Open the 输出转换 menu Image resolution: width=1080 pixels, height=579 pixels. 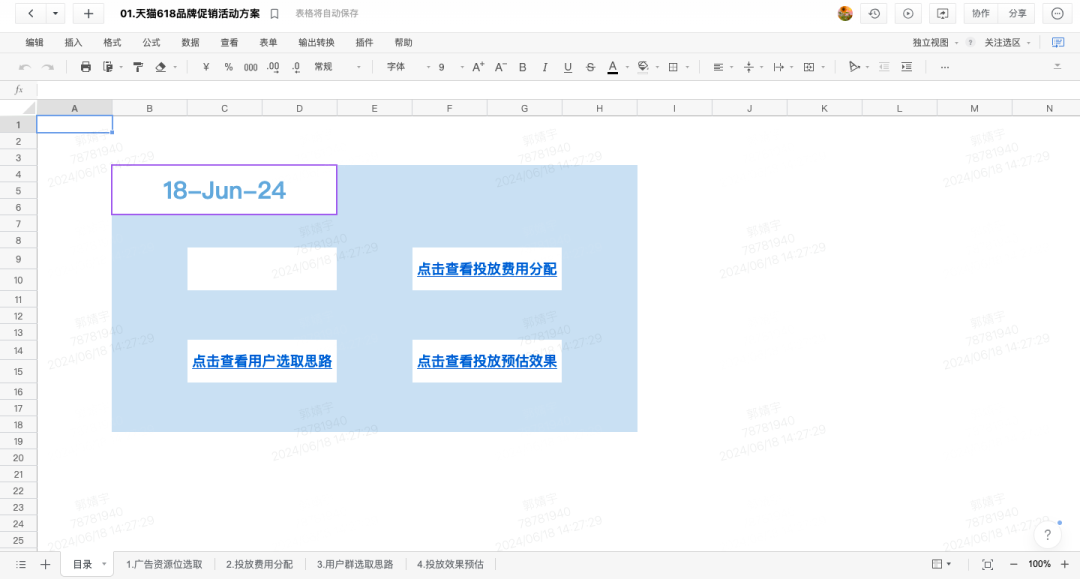[x=316, y=43]
